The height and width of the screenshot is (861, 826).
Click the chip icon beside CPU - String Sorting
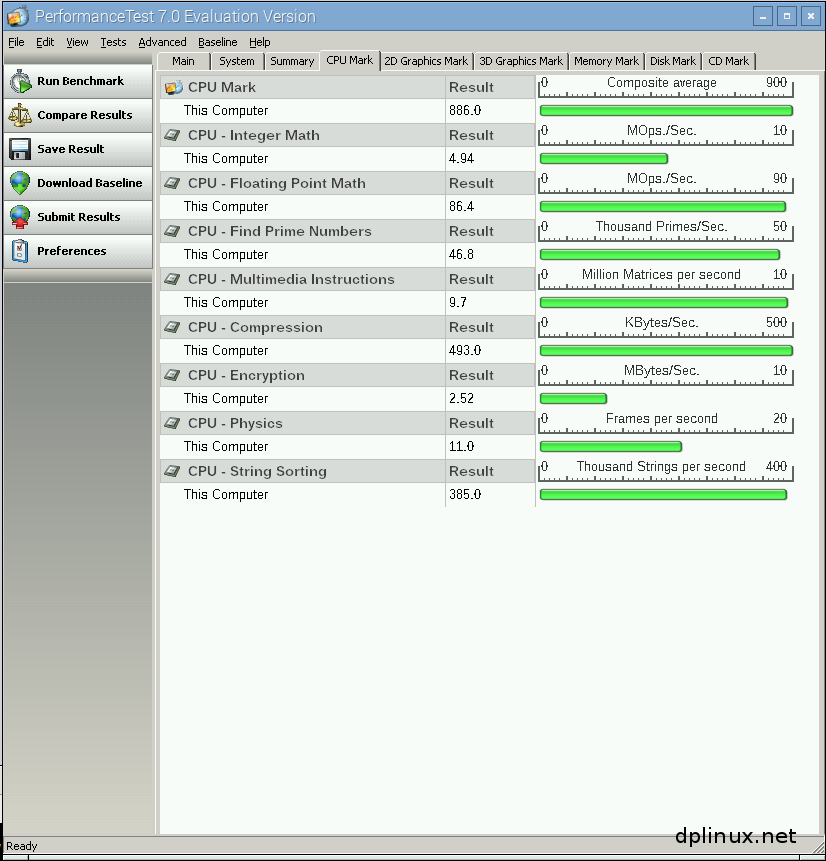coord(172,471)
